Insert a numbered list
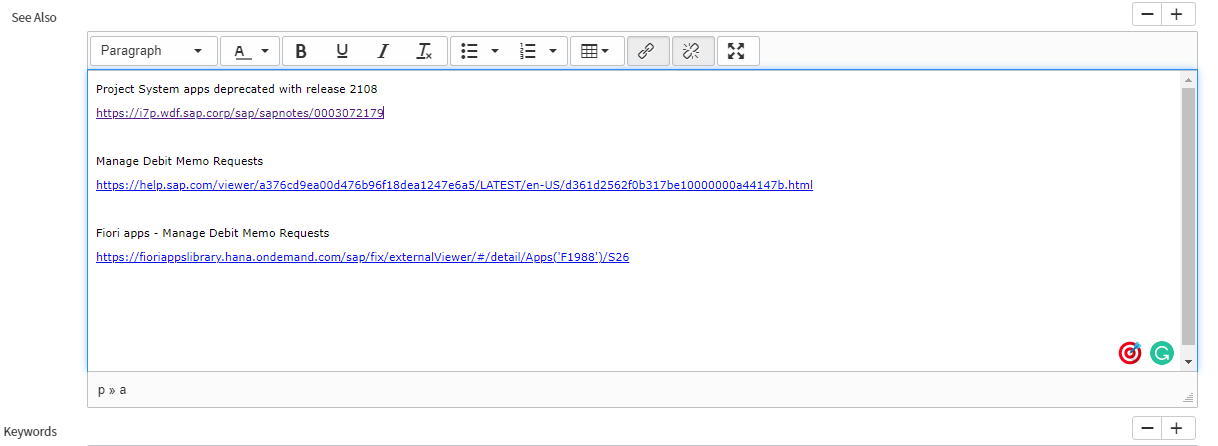Screen dimensions: 1218x446 528,51
